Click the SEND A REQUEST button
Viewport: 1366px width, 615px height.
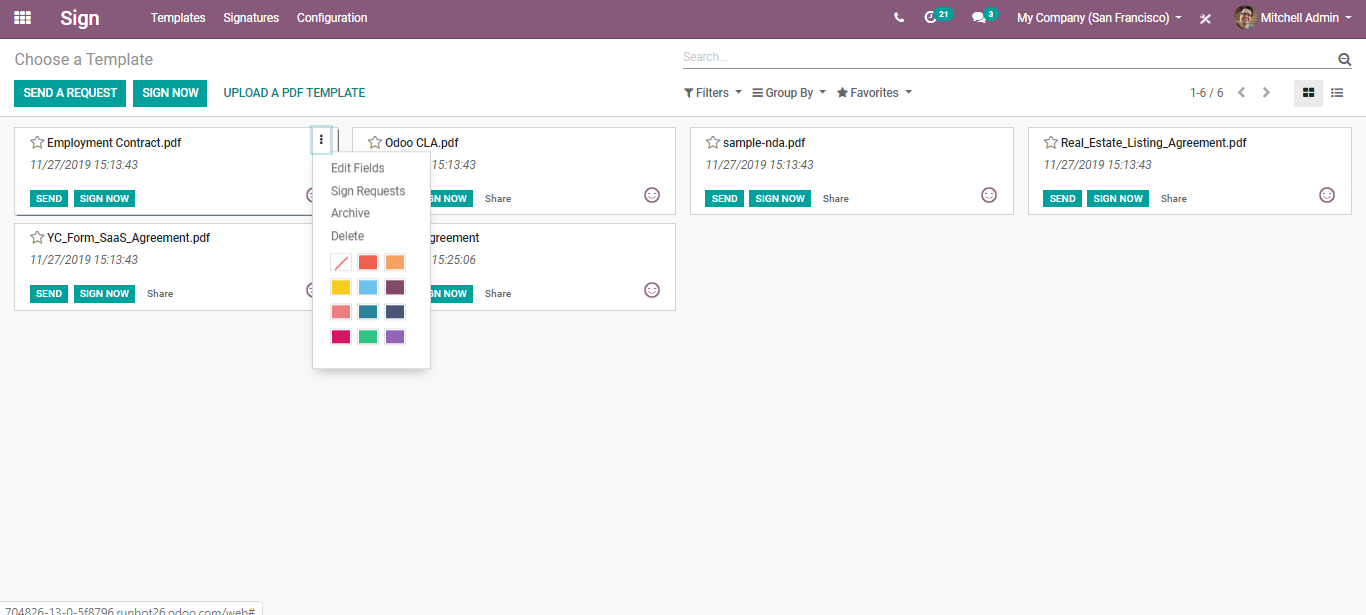[x=70, y=93]
